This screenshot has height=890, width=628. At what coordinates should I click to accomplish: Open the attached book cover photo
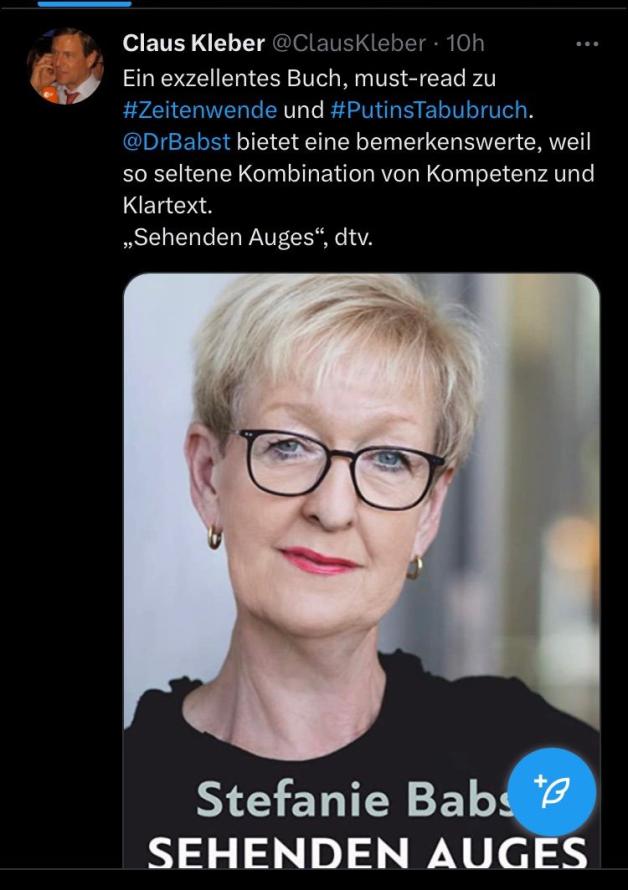[362, 570]
